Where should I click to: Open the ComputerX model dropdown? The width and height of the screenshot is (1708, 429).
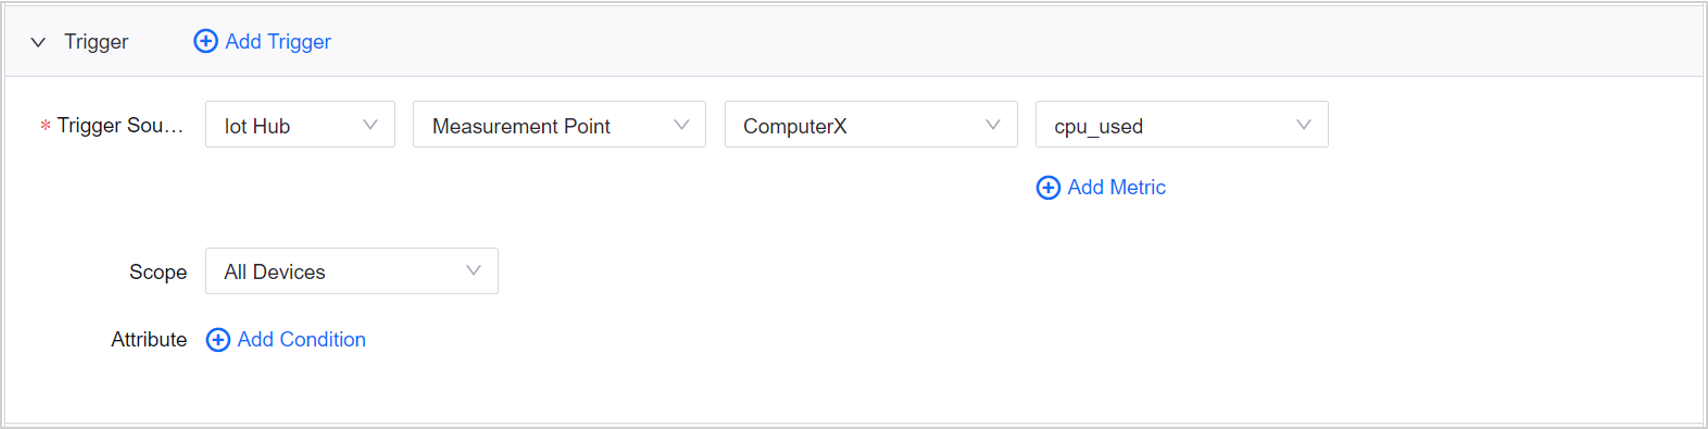coord(850,125)
